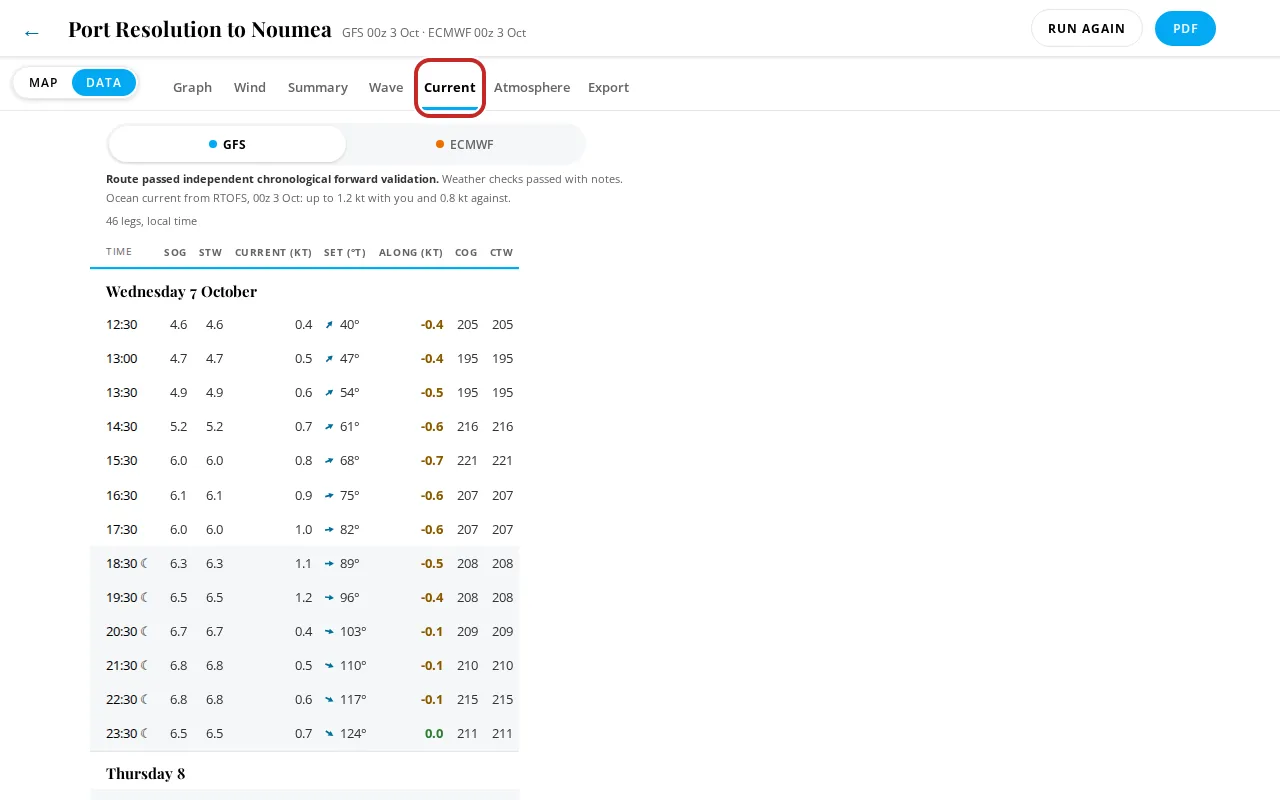Click the 0.0 along value at 23:30
The image size is (1280, 800).
[434, 734]
